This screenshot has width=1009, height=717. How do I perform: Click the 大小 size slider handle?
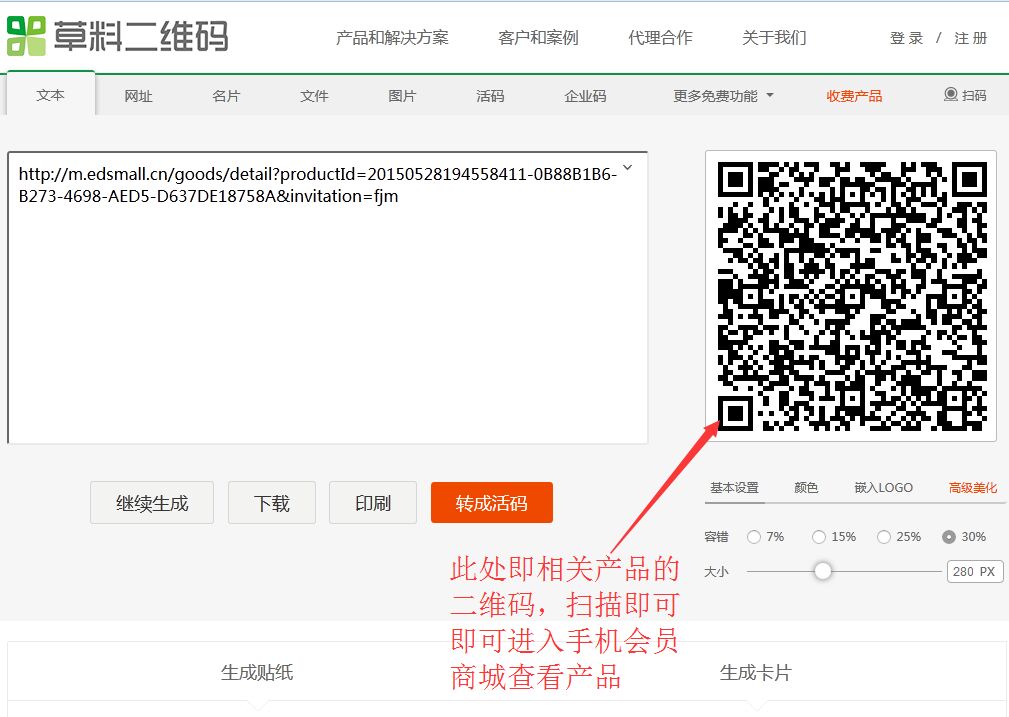822,571
